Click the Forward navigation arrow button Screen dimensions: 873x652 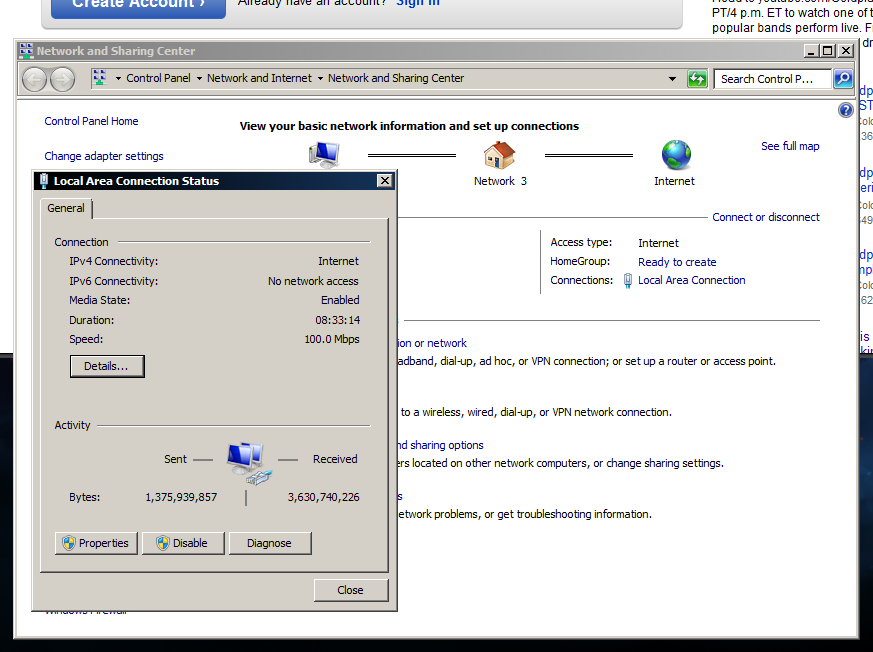coord(62,79)
